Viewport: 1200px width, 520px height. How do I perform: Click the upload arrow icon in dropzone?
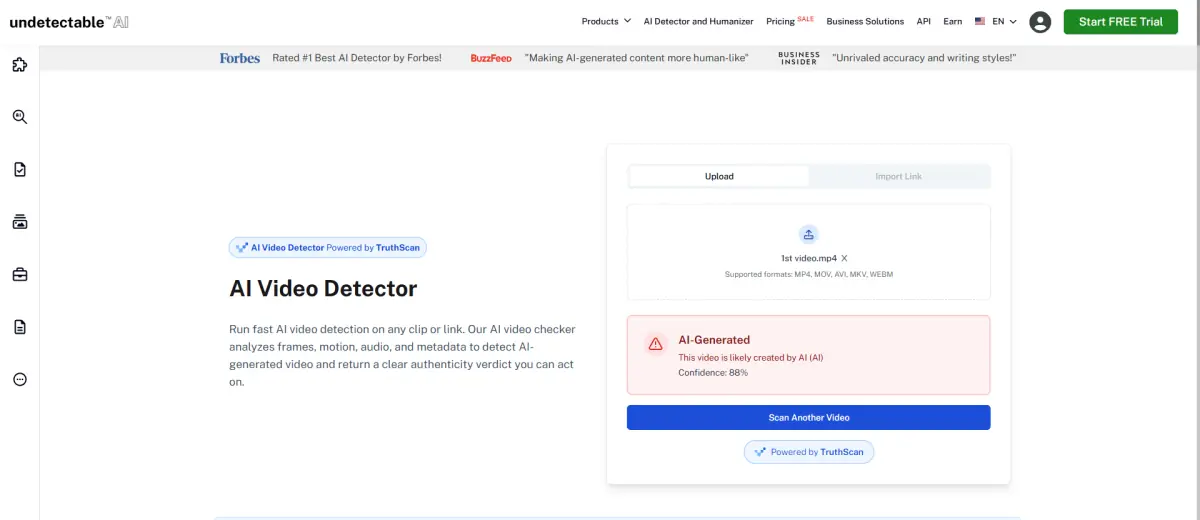pyautogui.click(x=808, y=234)
